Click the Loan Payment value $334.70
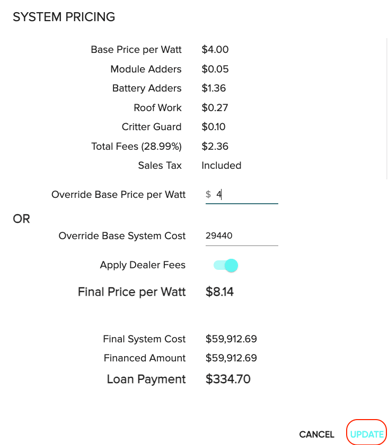 228,379
